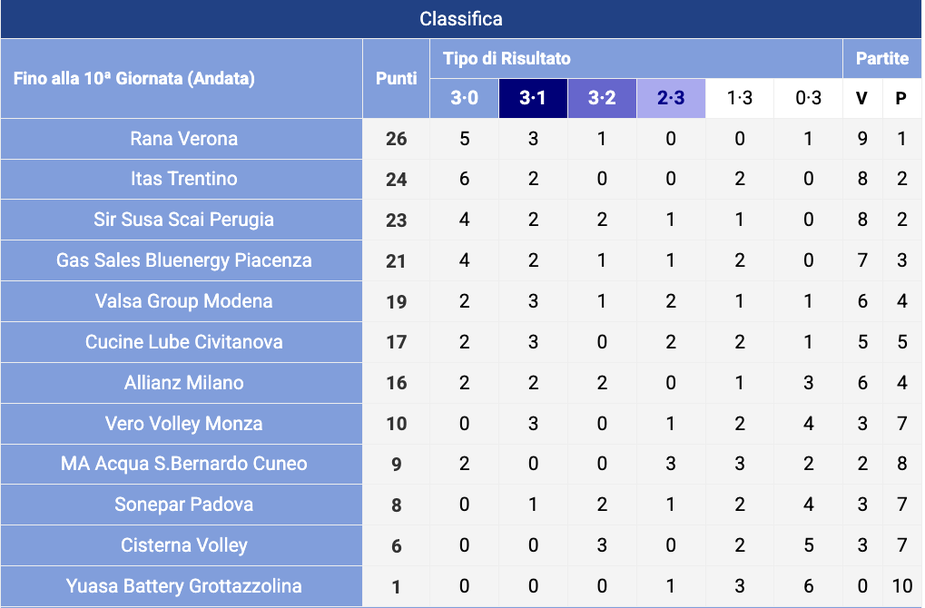Select Cucine Lube Civitanova team

(184, 342)
